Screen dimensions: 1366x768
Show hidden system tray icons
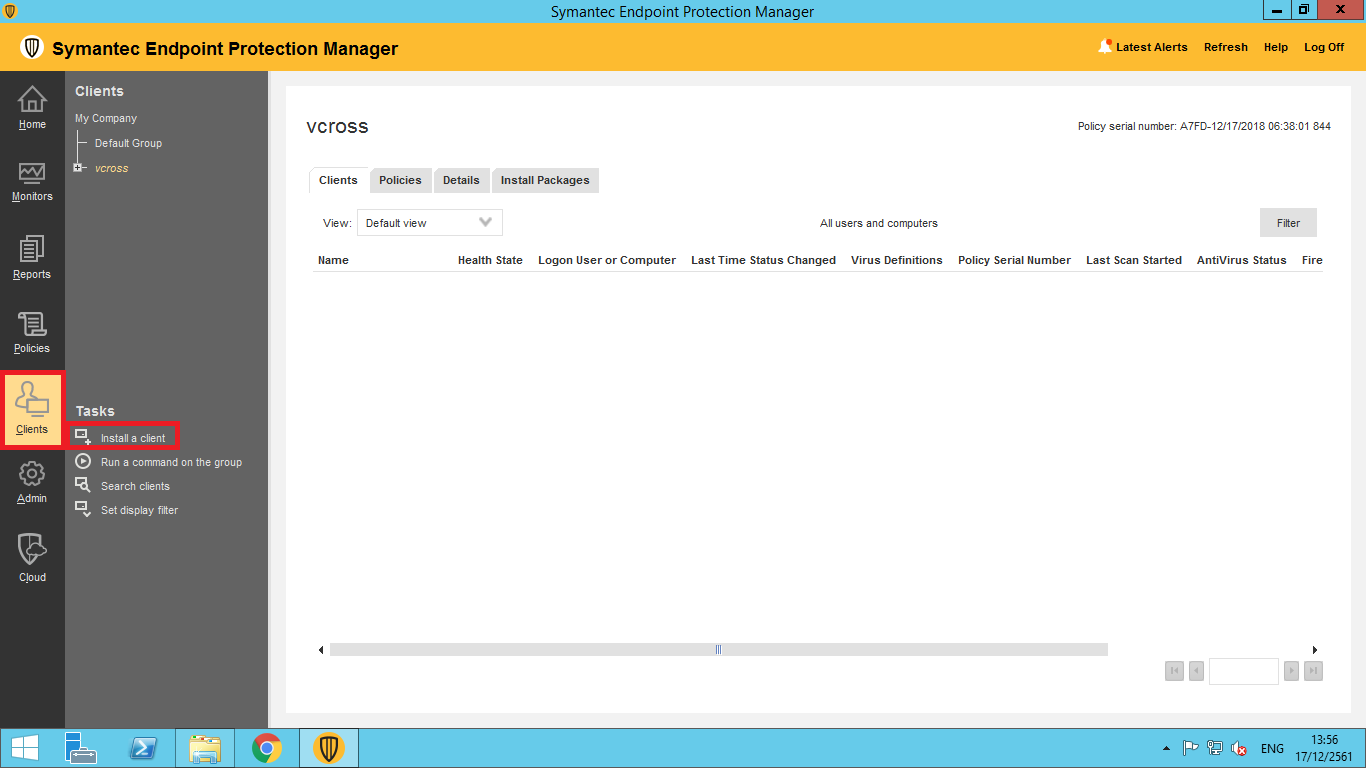pos(1166,748)
